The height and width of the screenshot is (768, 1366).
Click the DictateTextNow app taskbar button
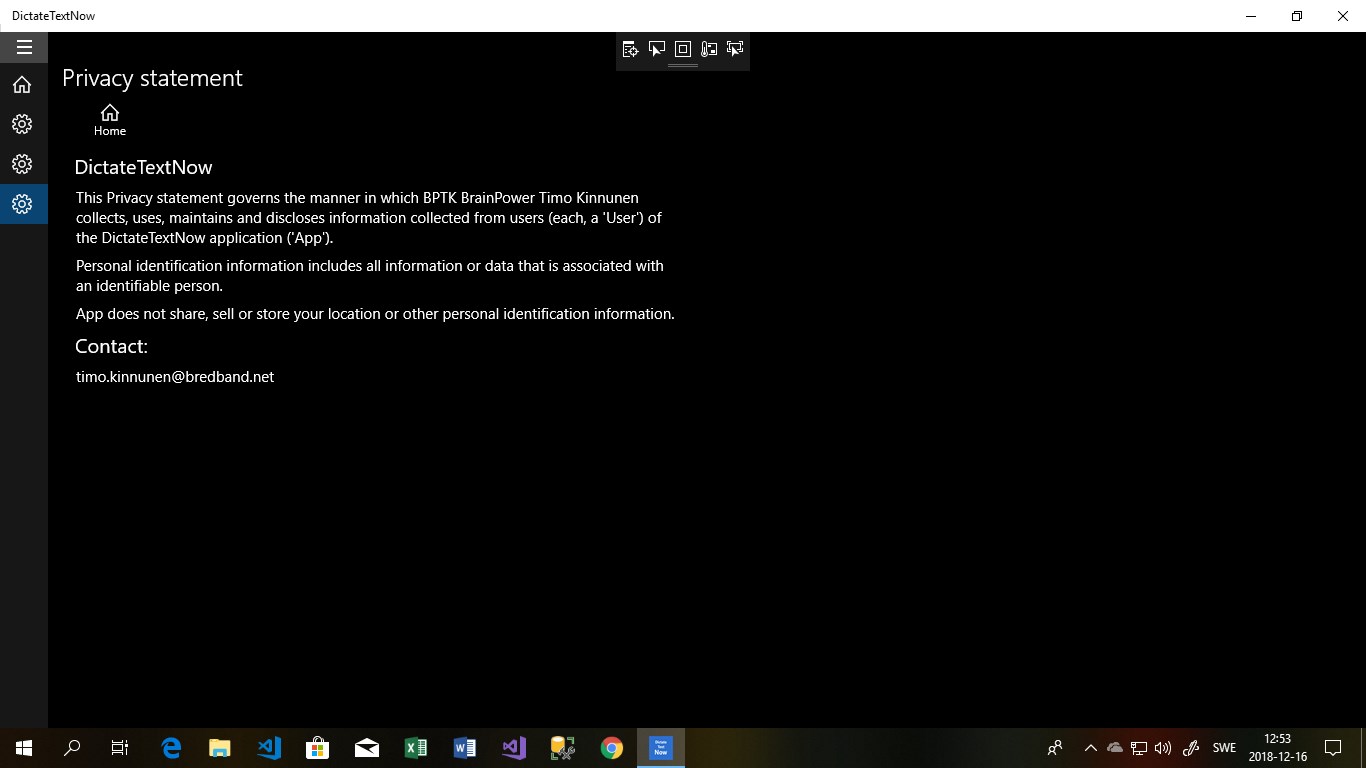click(661, 748)
